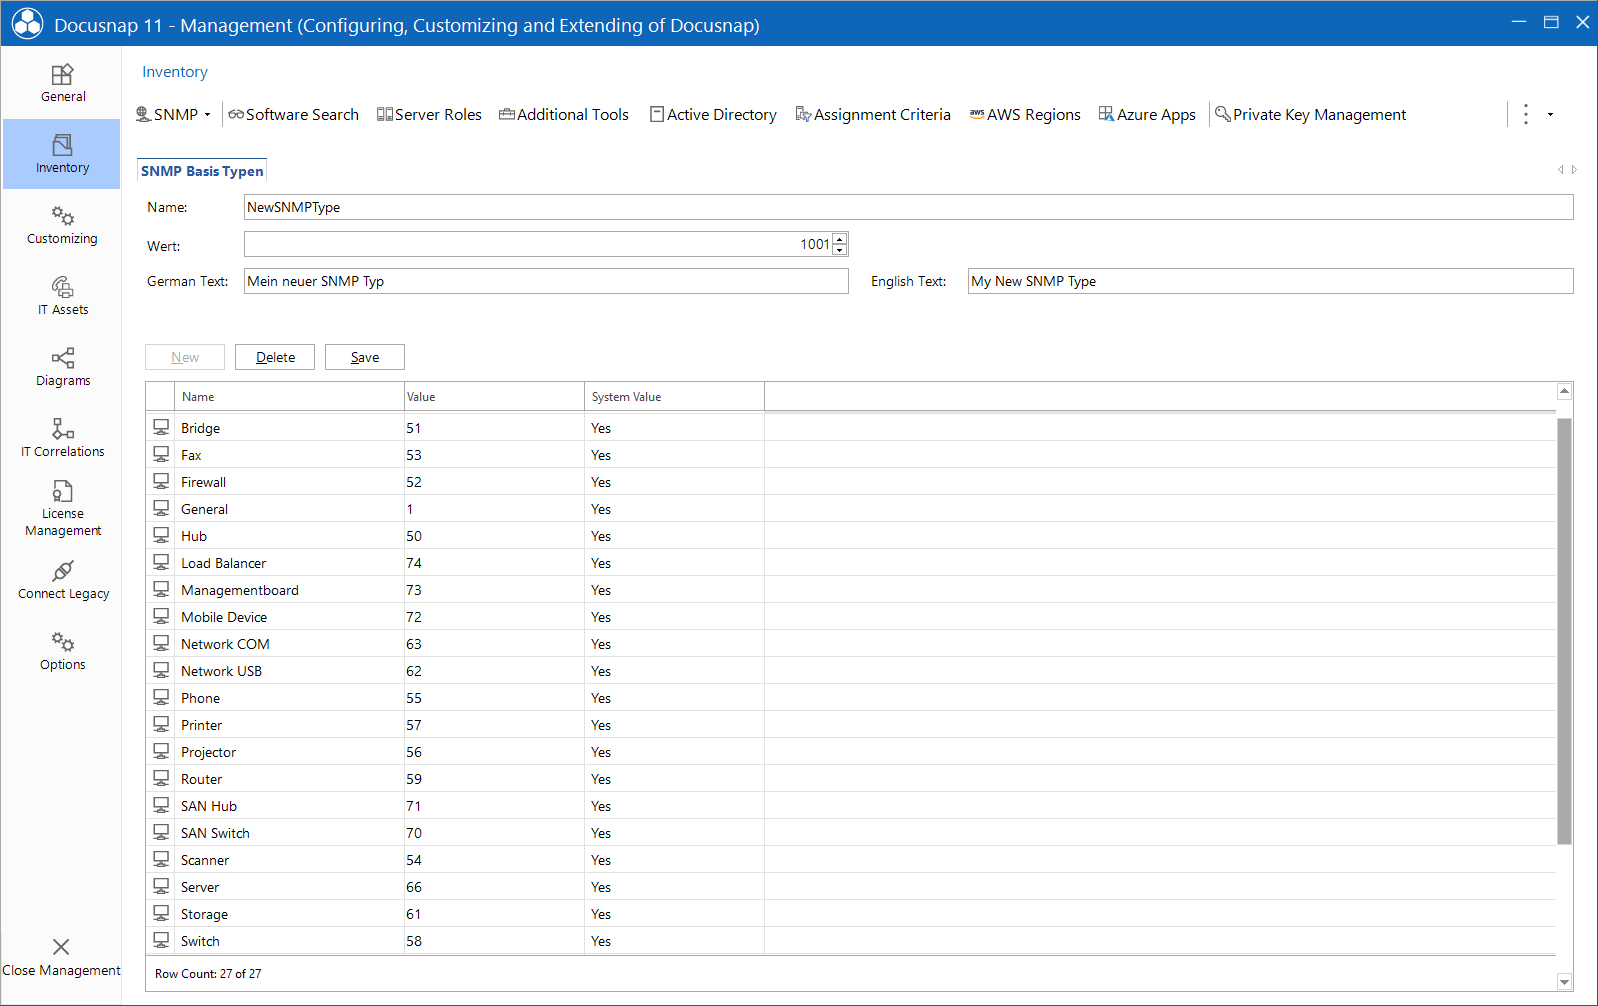Image resolution: width=1598 pixels, height=1006 pixels.
Task: Select the Hub row
Action: pos(851,536)
